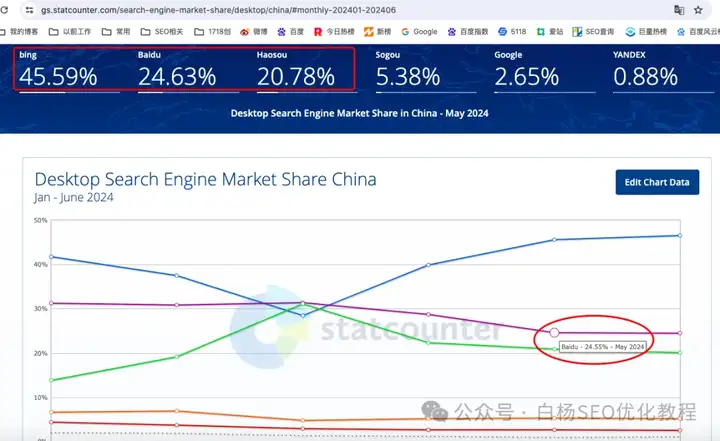
Task: Open the 百度指数 bookmark
Action: tap(467, 32)
